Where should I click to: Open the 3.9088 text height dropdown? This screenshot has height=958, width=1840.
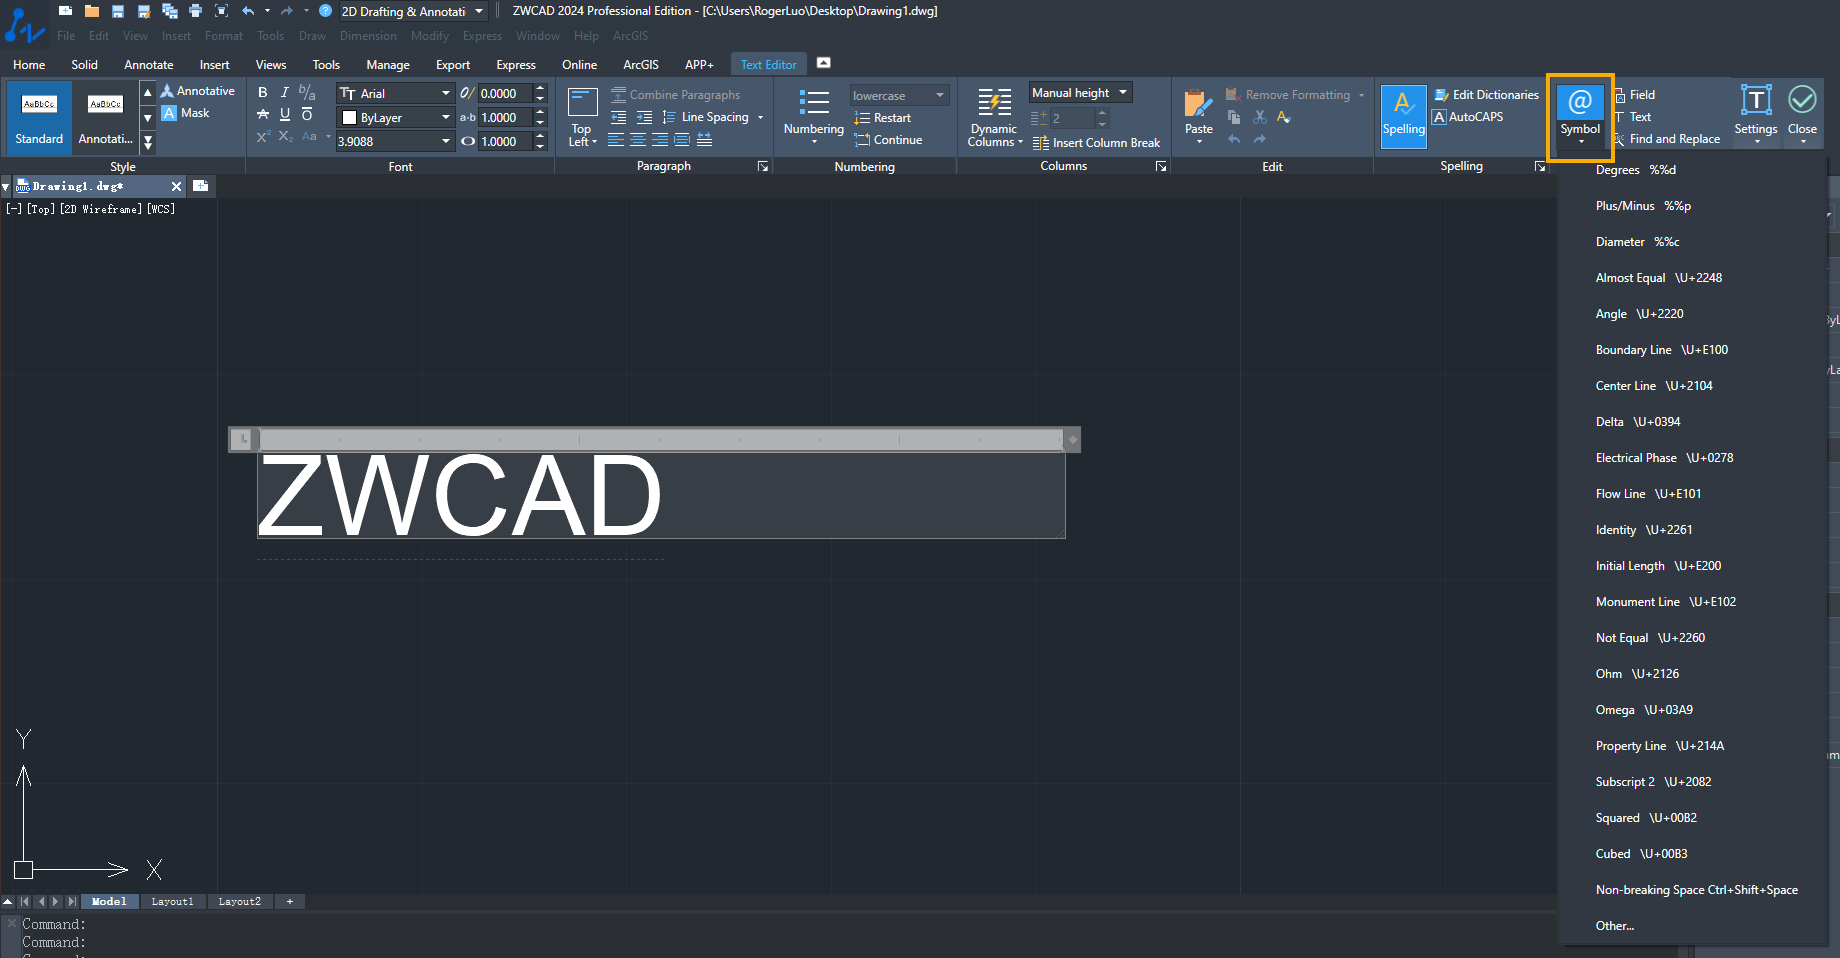[446, 141]
